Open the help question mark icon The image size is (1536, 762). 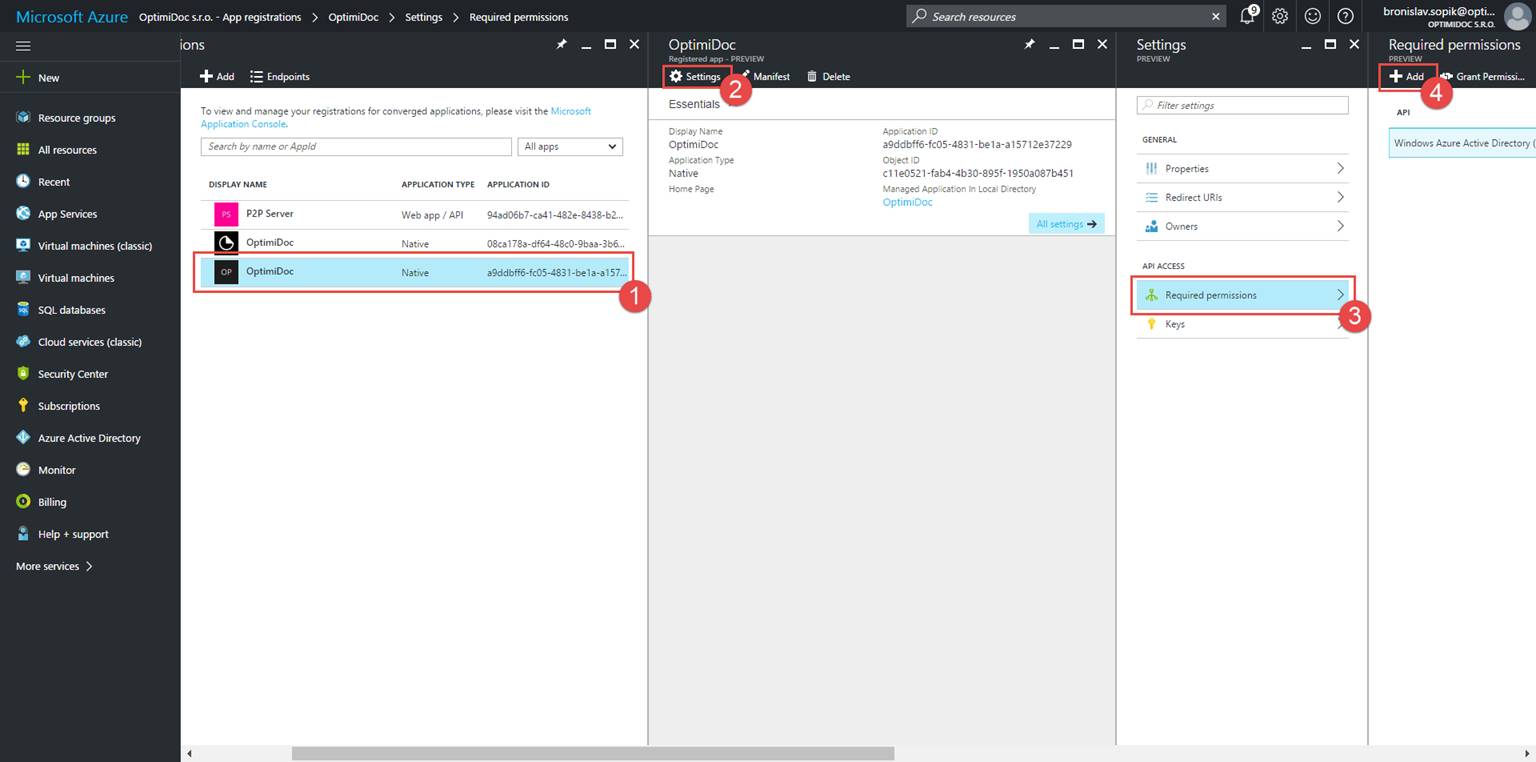click(x=1345, y=16)
